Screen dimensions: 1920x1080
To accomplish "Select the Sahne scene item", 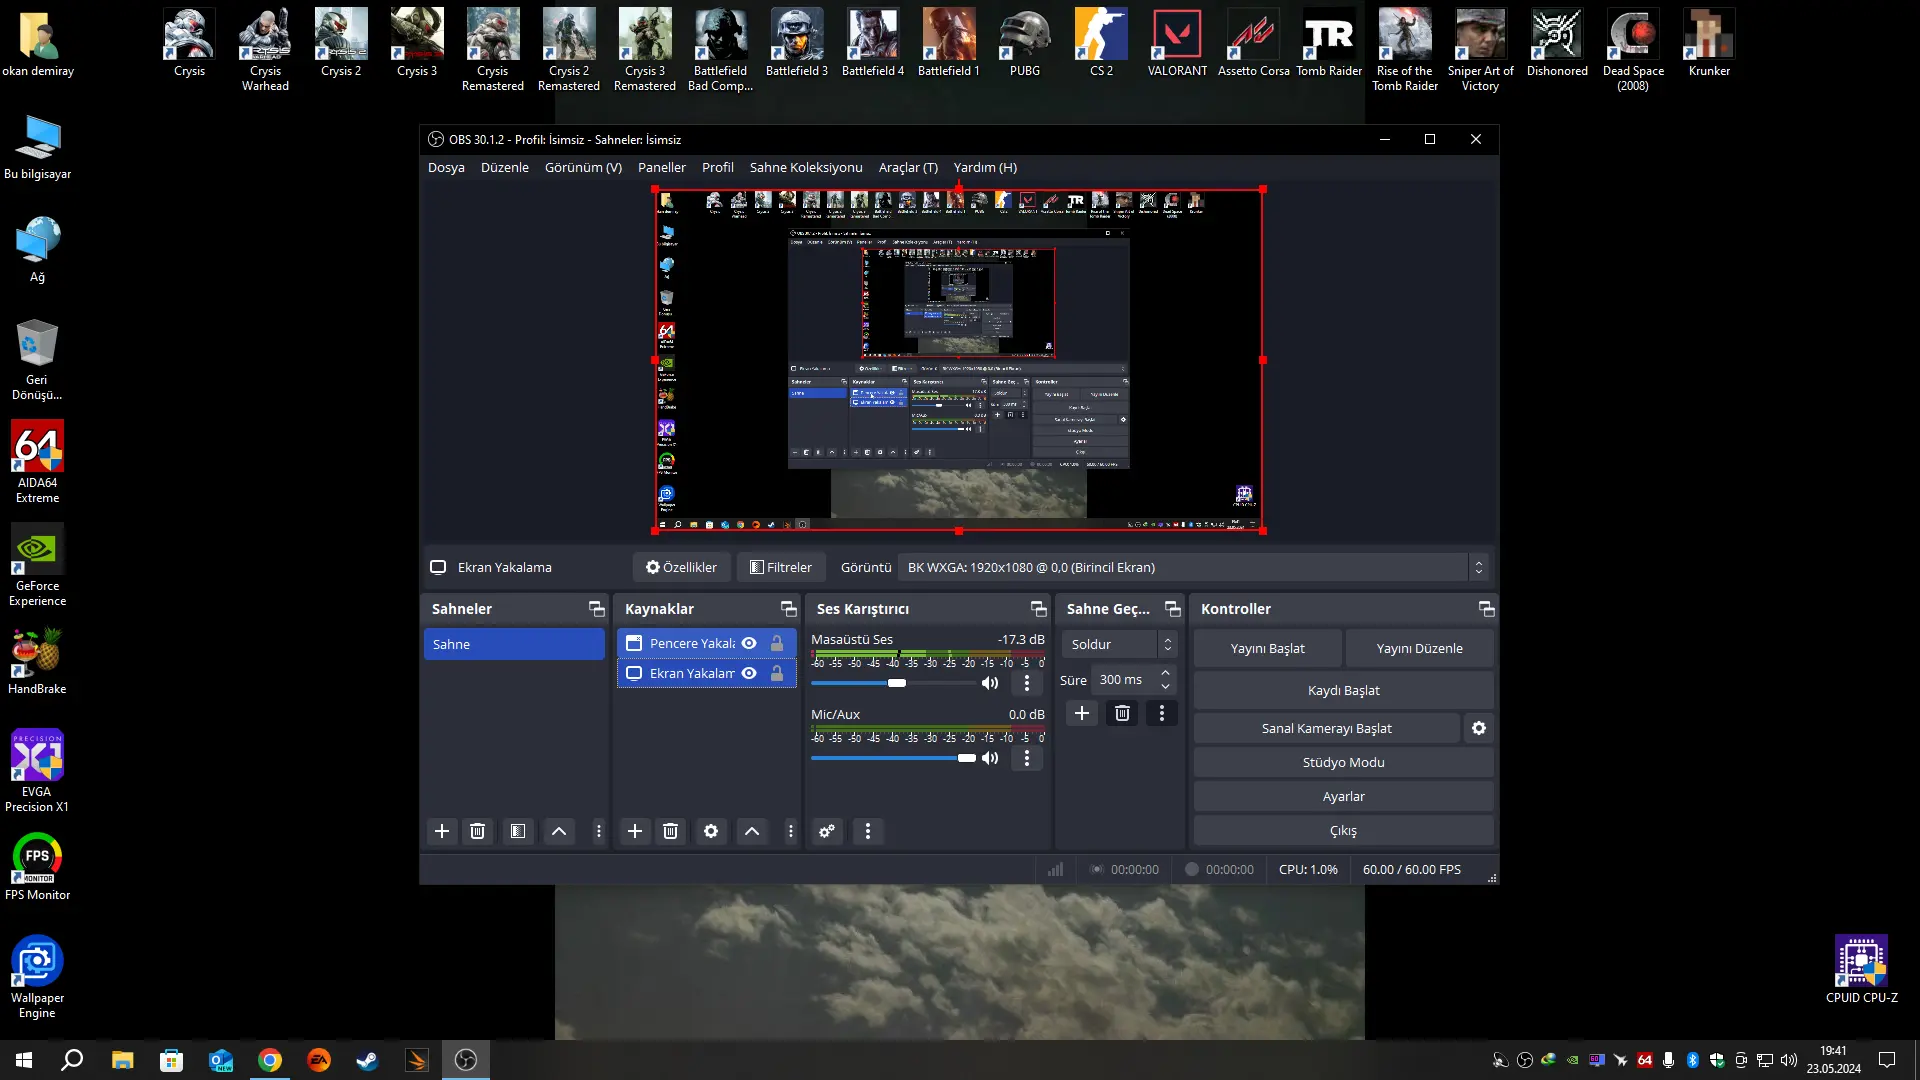I will 514,644.
